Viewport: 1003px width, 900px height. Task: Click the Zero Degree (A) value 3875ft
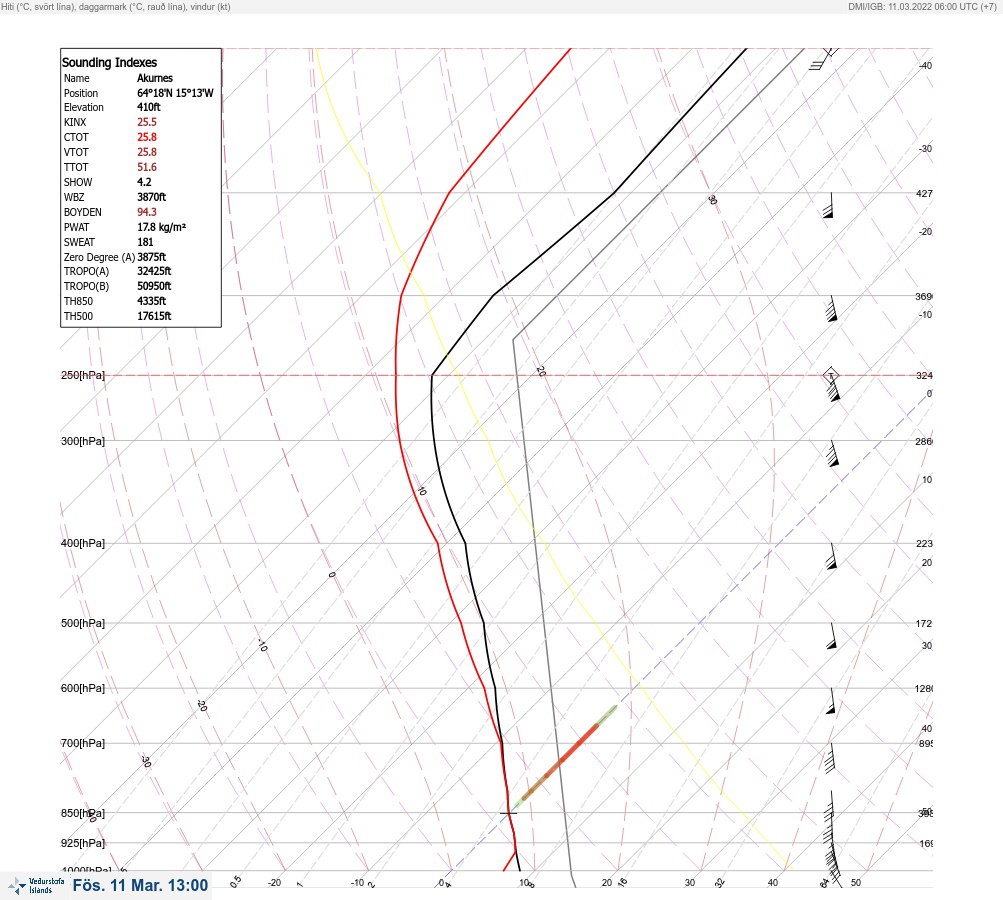[152, 257]
